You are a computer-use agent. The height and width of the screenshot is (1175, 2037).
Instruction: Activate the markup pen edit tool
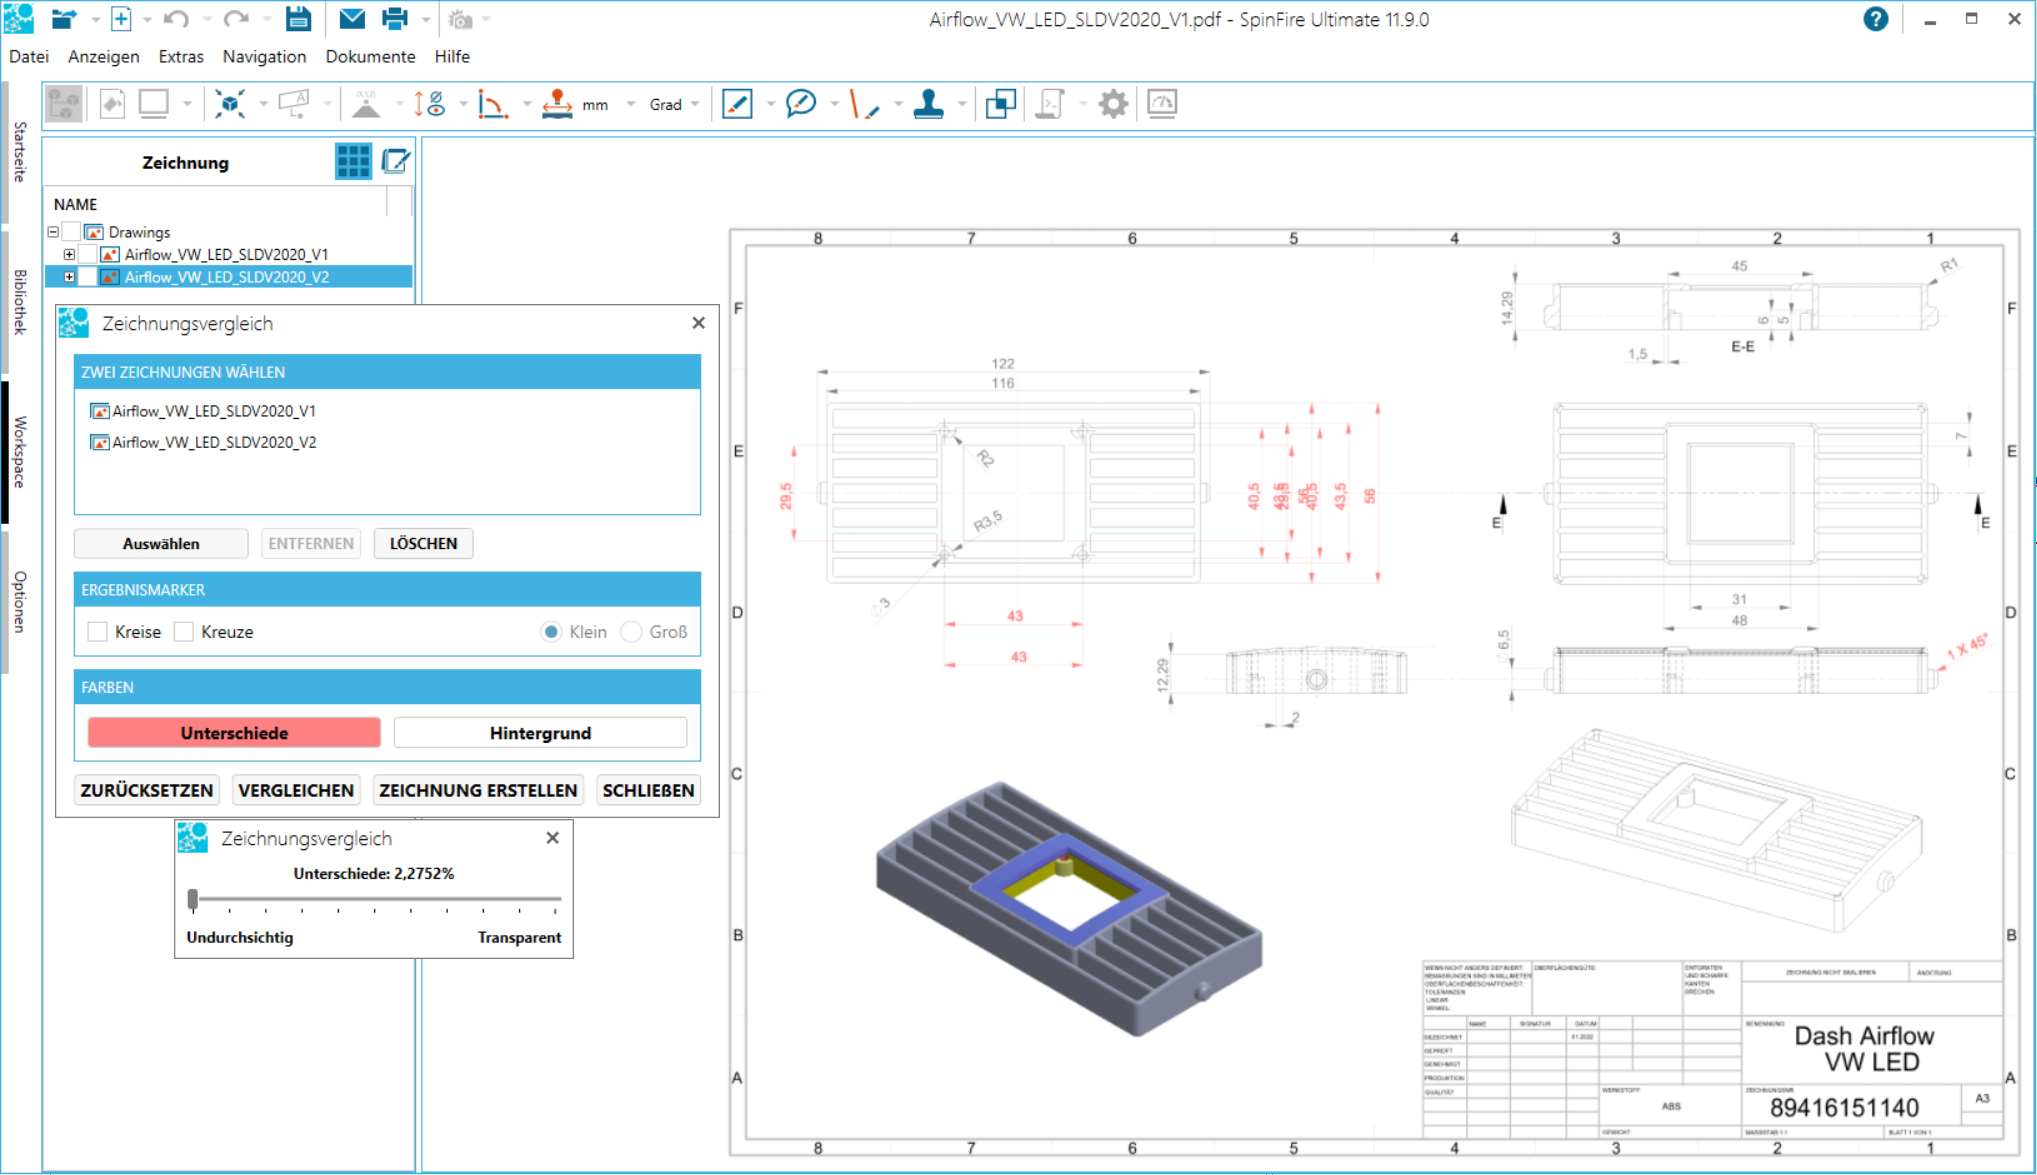pos(737,104)
